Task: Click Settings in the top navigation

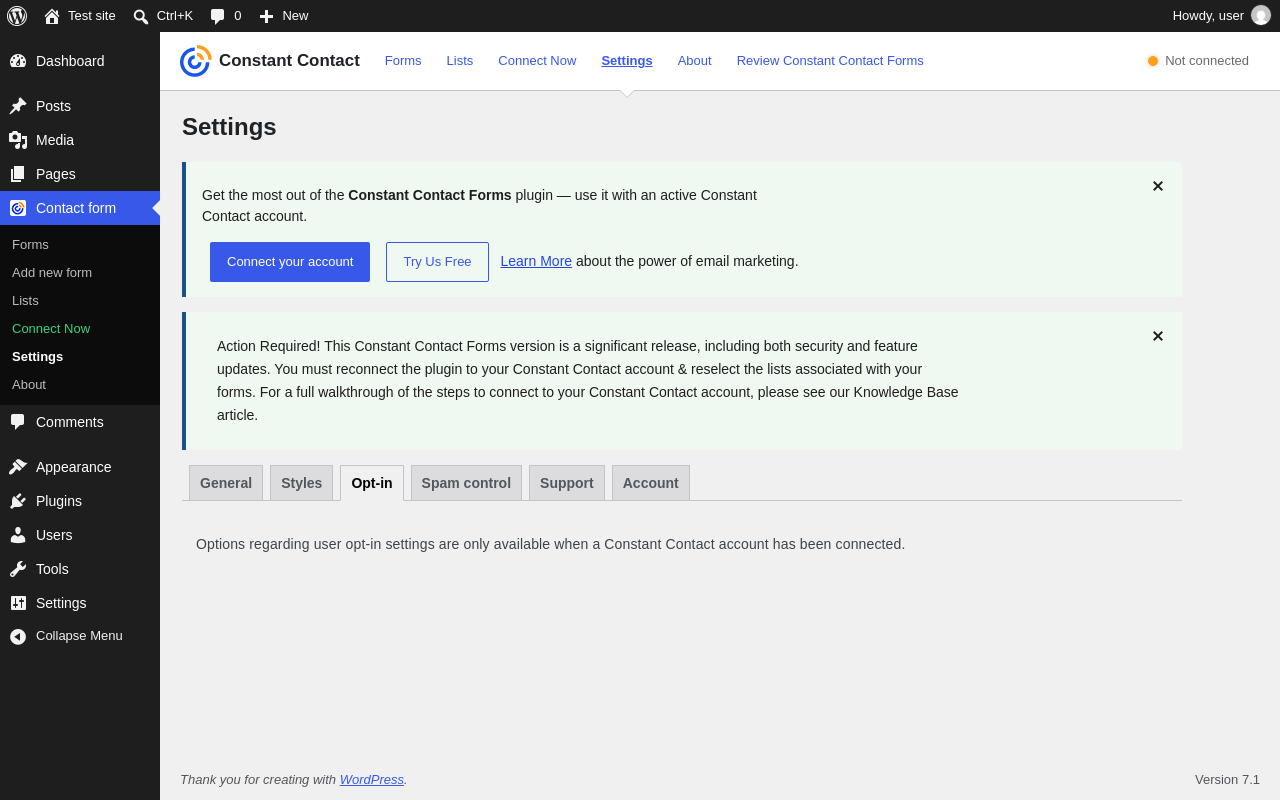Action: click(x=627, y=60)
